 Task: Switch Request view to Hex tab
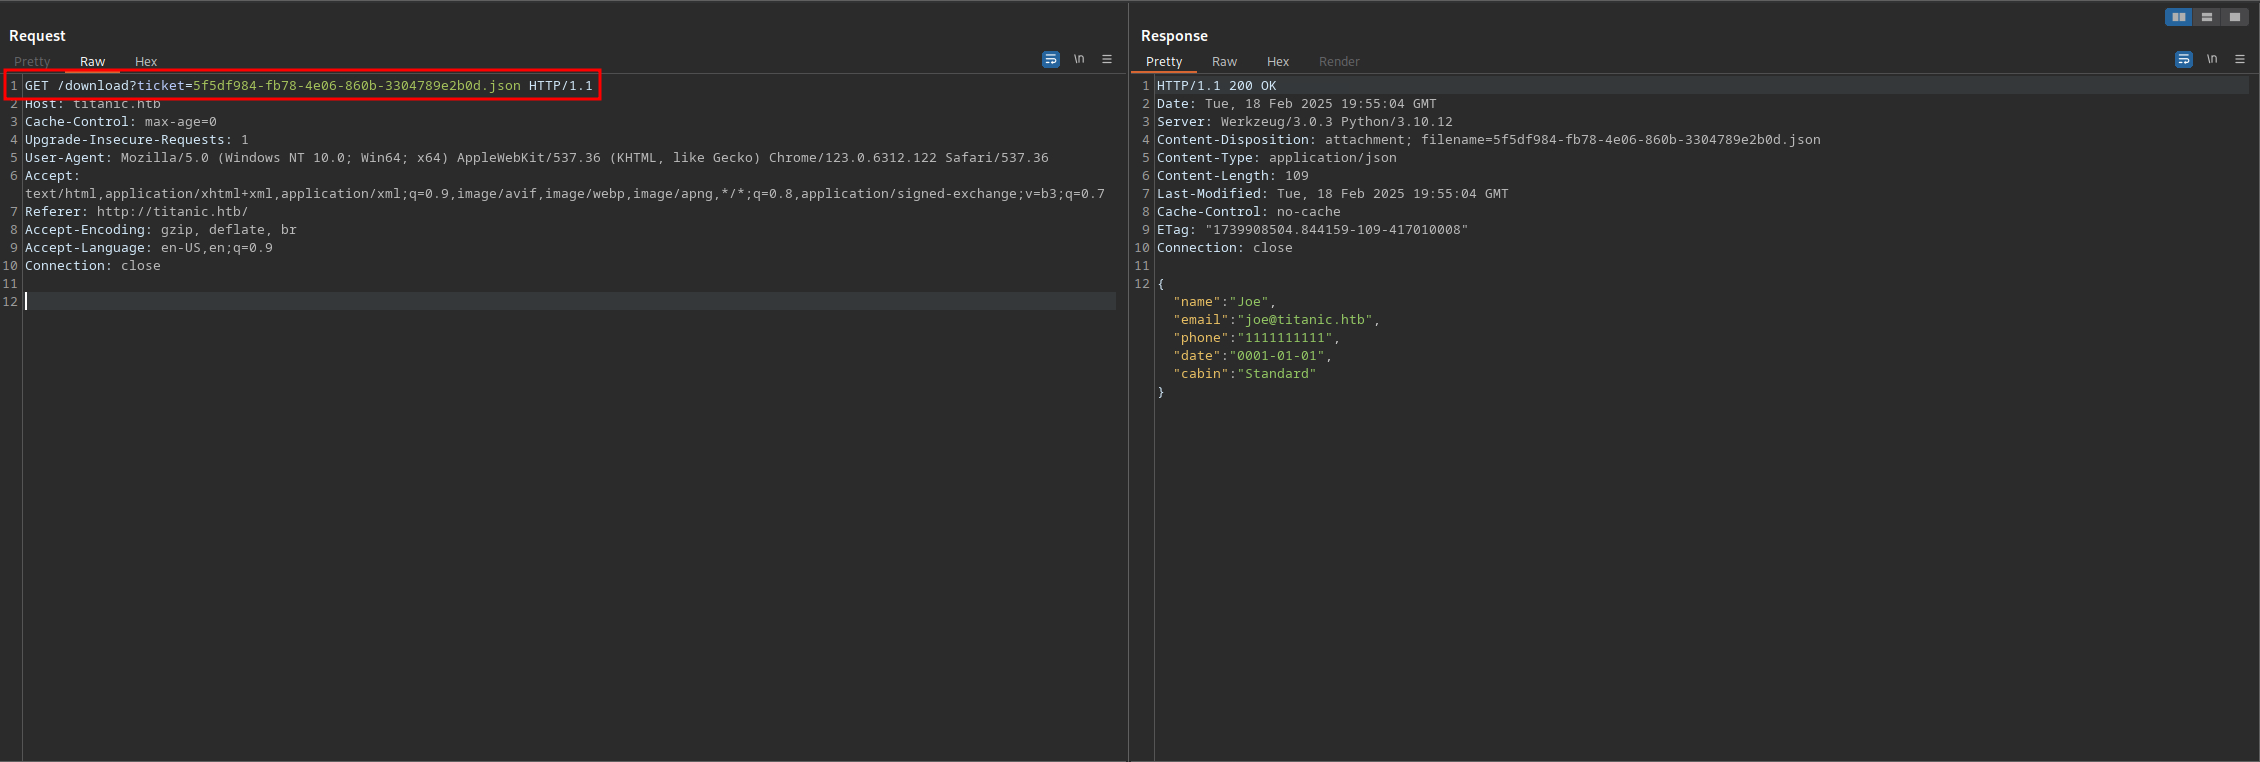click(146, 62)
